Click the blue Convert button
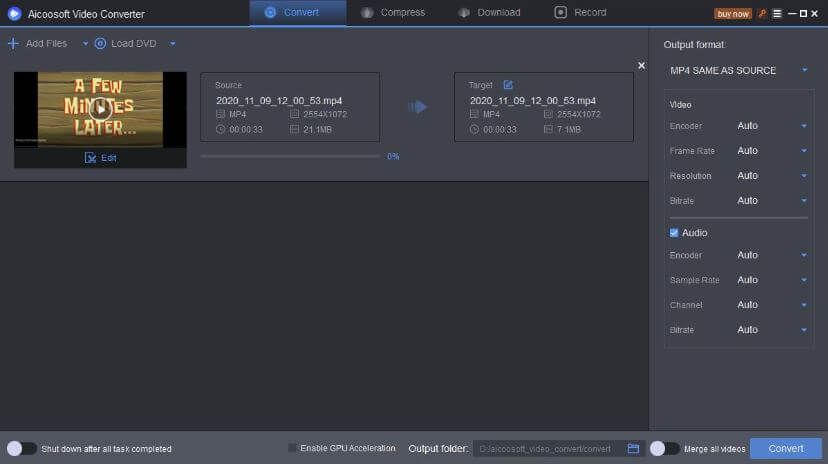828x465 pixels. [x=785, y=449]
